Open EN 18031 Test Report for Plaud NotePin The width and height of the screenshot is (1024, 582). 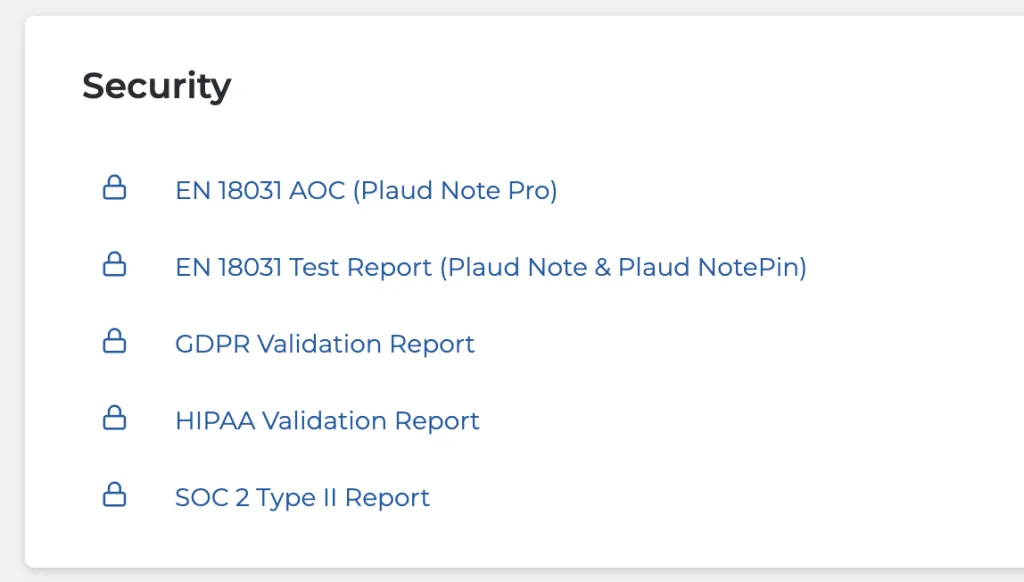490,267
